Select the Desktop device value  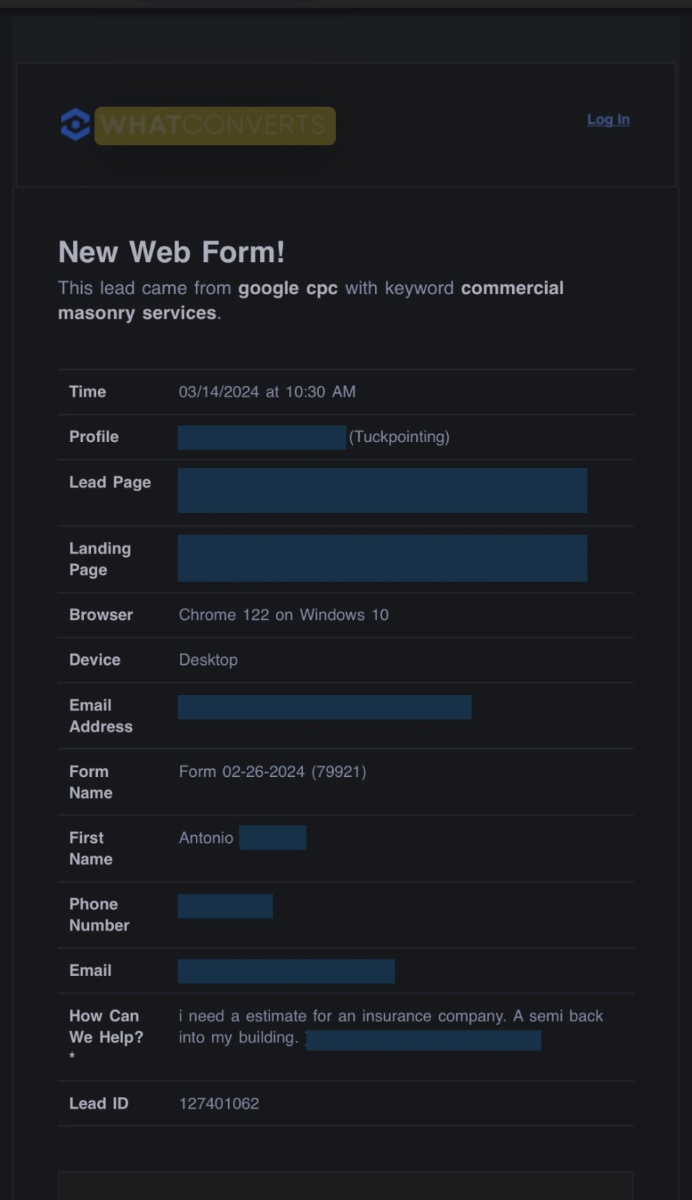point(208,660)
